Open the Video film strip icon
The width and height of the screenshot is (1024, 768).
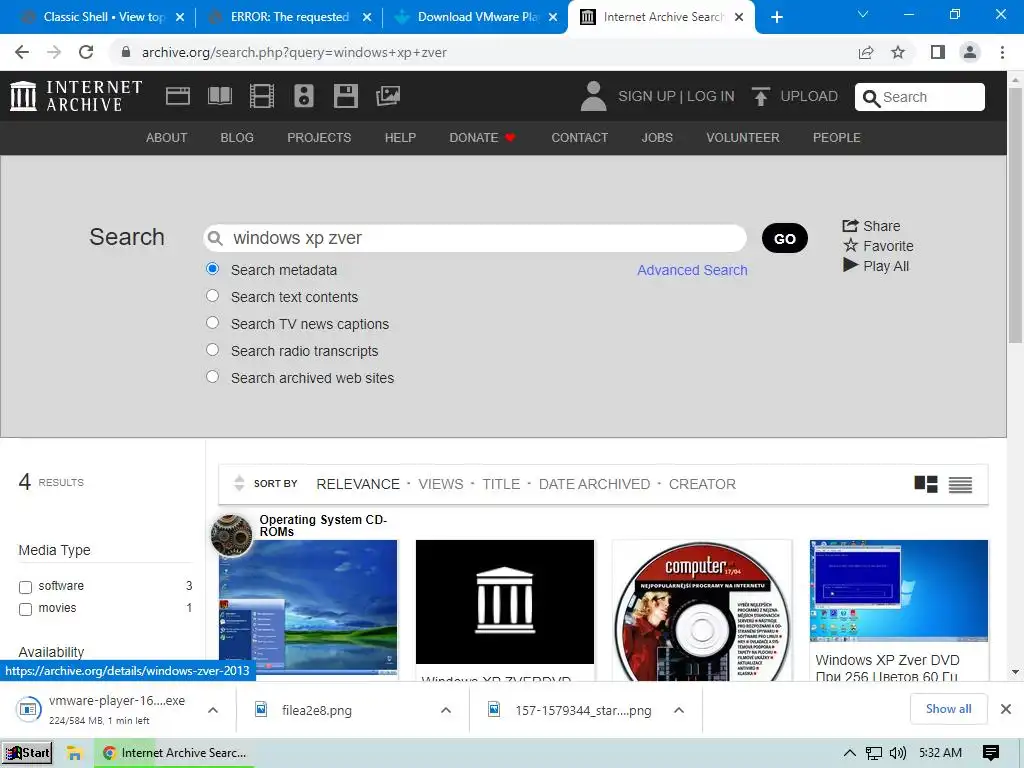click(x=262, y=96)
